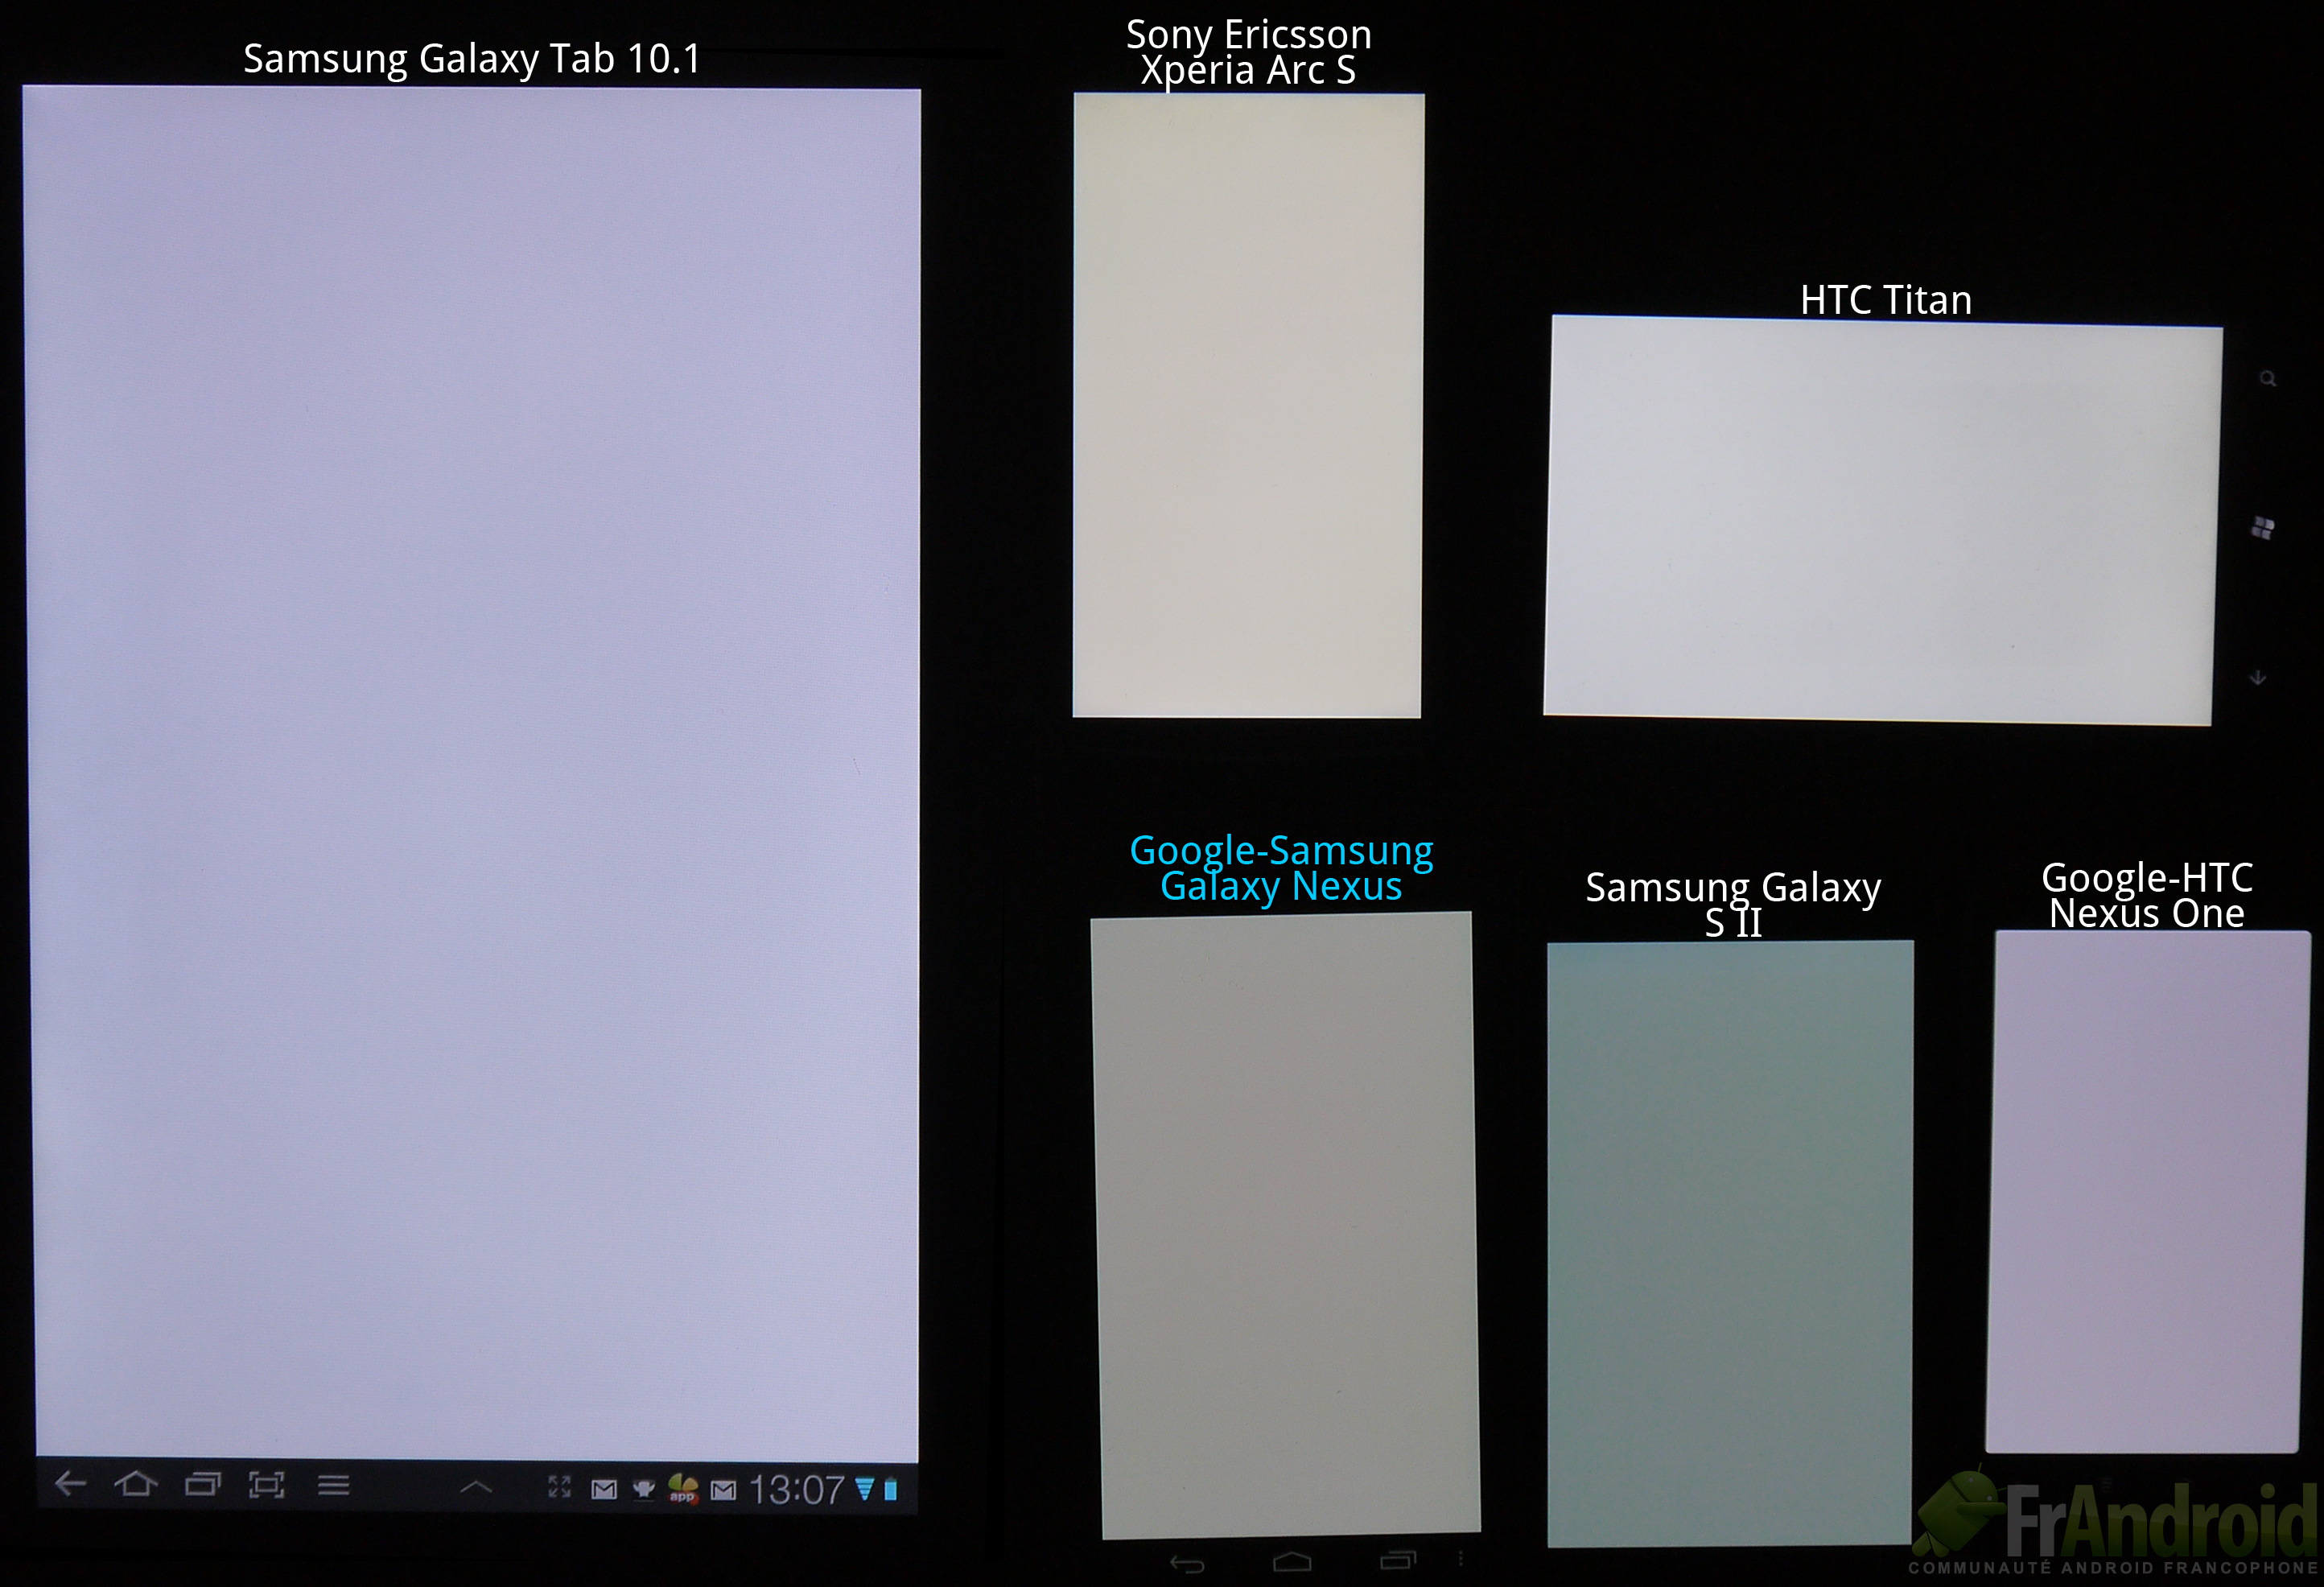The height and width of the screenshot is (1587, 2324).
Task: Open the colorful 'app' notification icon
Action: click(683, 1488)
